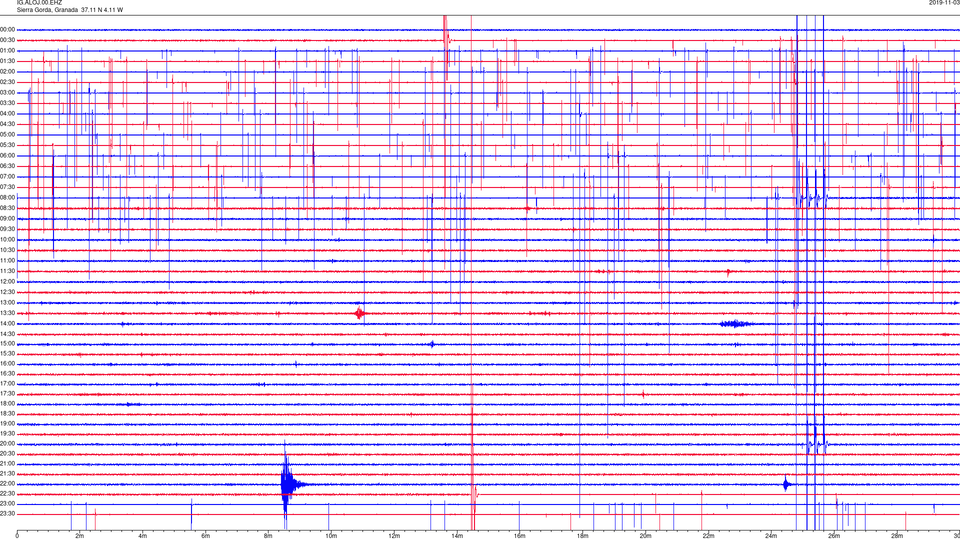This screenshot has height=540, width=960.
Task: Select the 01:00 trace time label
Action: 8,50
